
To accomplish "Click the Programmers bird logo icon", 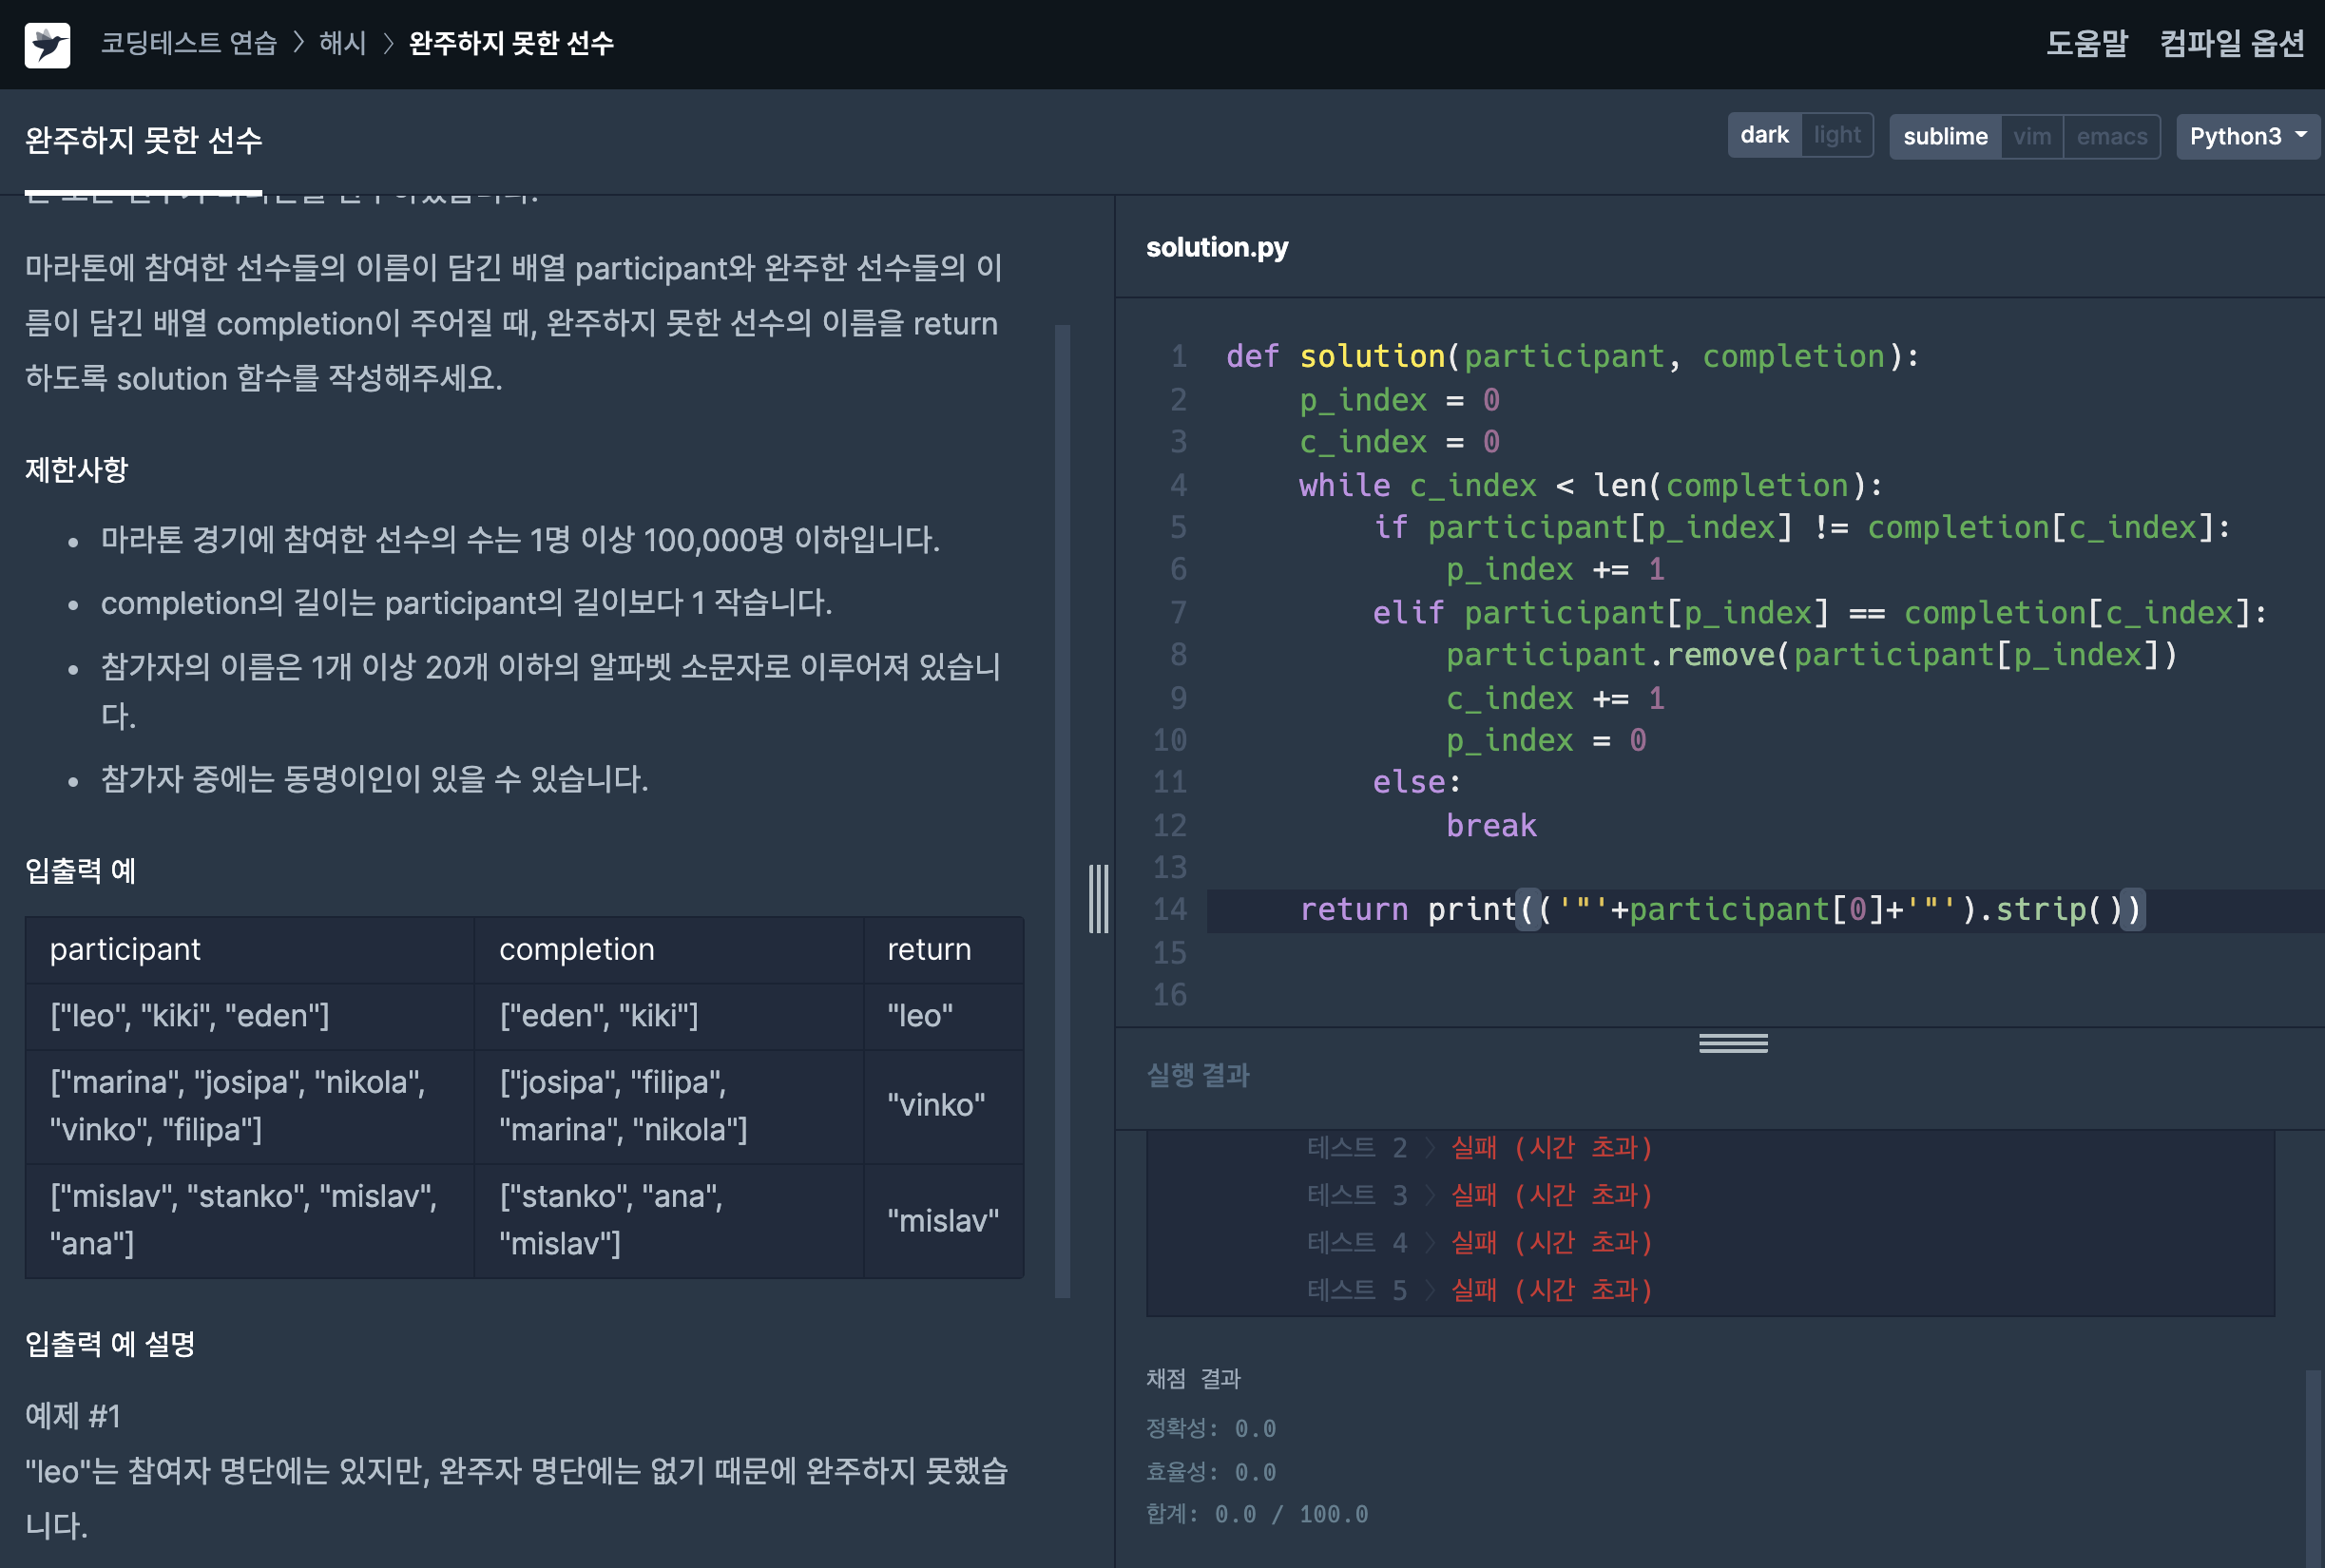I will [x=47, y=45].
